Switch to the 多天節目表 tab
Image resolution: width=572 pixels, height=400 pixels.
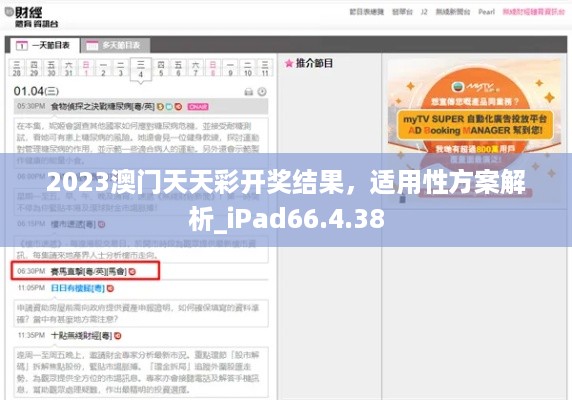[x=115, y=46]
